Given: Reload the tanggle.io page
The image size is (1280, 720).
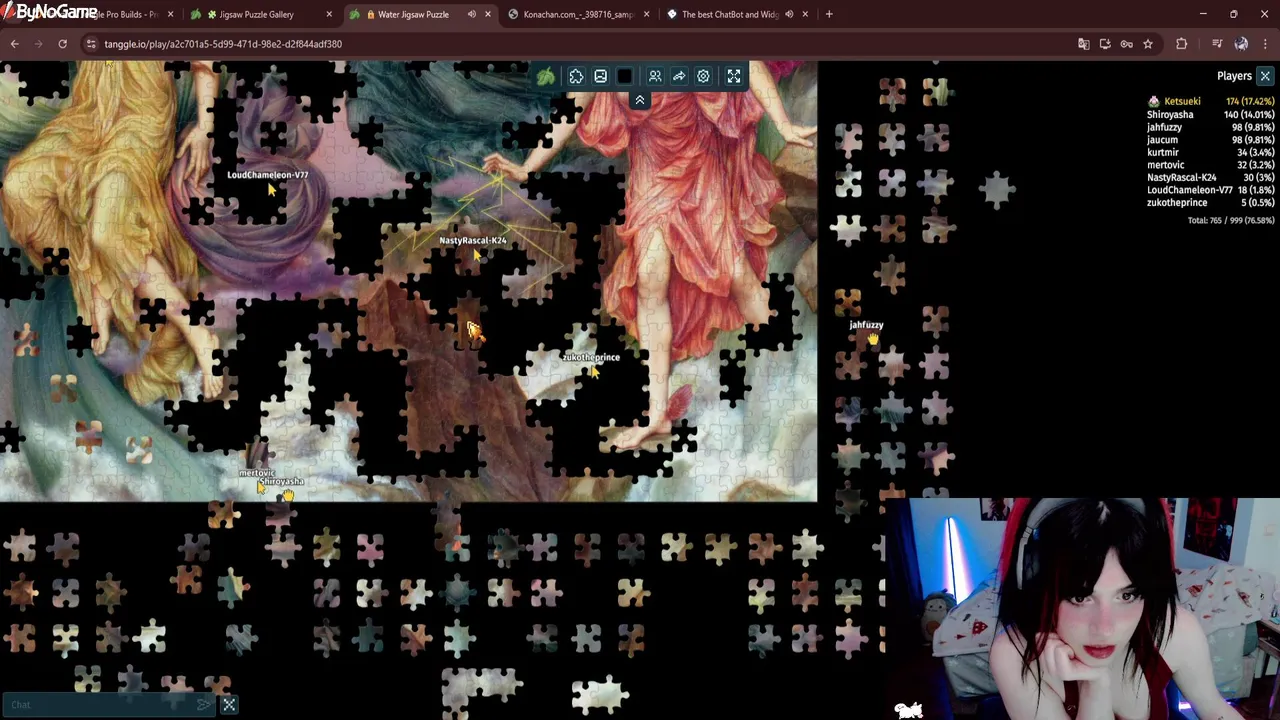Looking at the screenshot, I should pos(62,44).
